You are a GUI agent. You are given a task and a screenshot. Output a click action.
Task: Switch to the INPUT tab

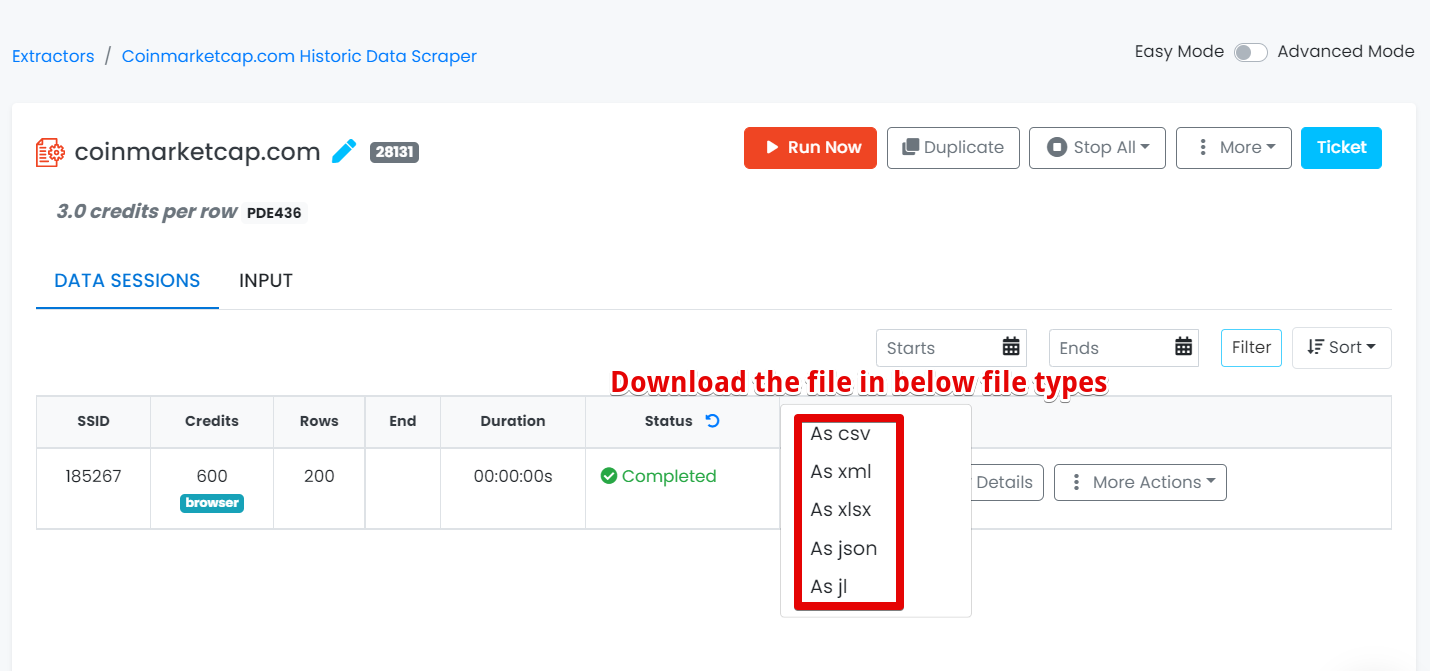[266, 281]
